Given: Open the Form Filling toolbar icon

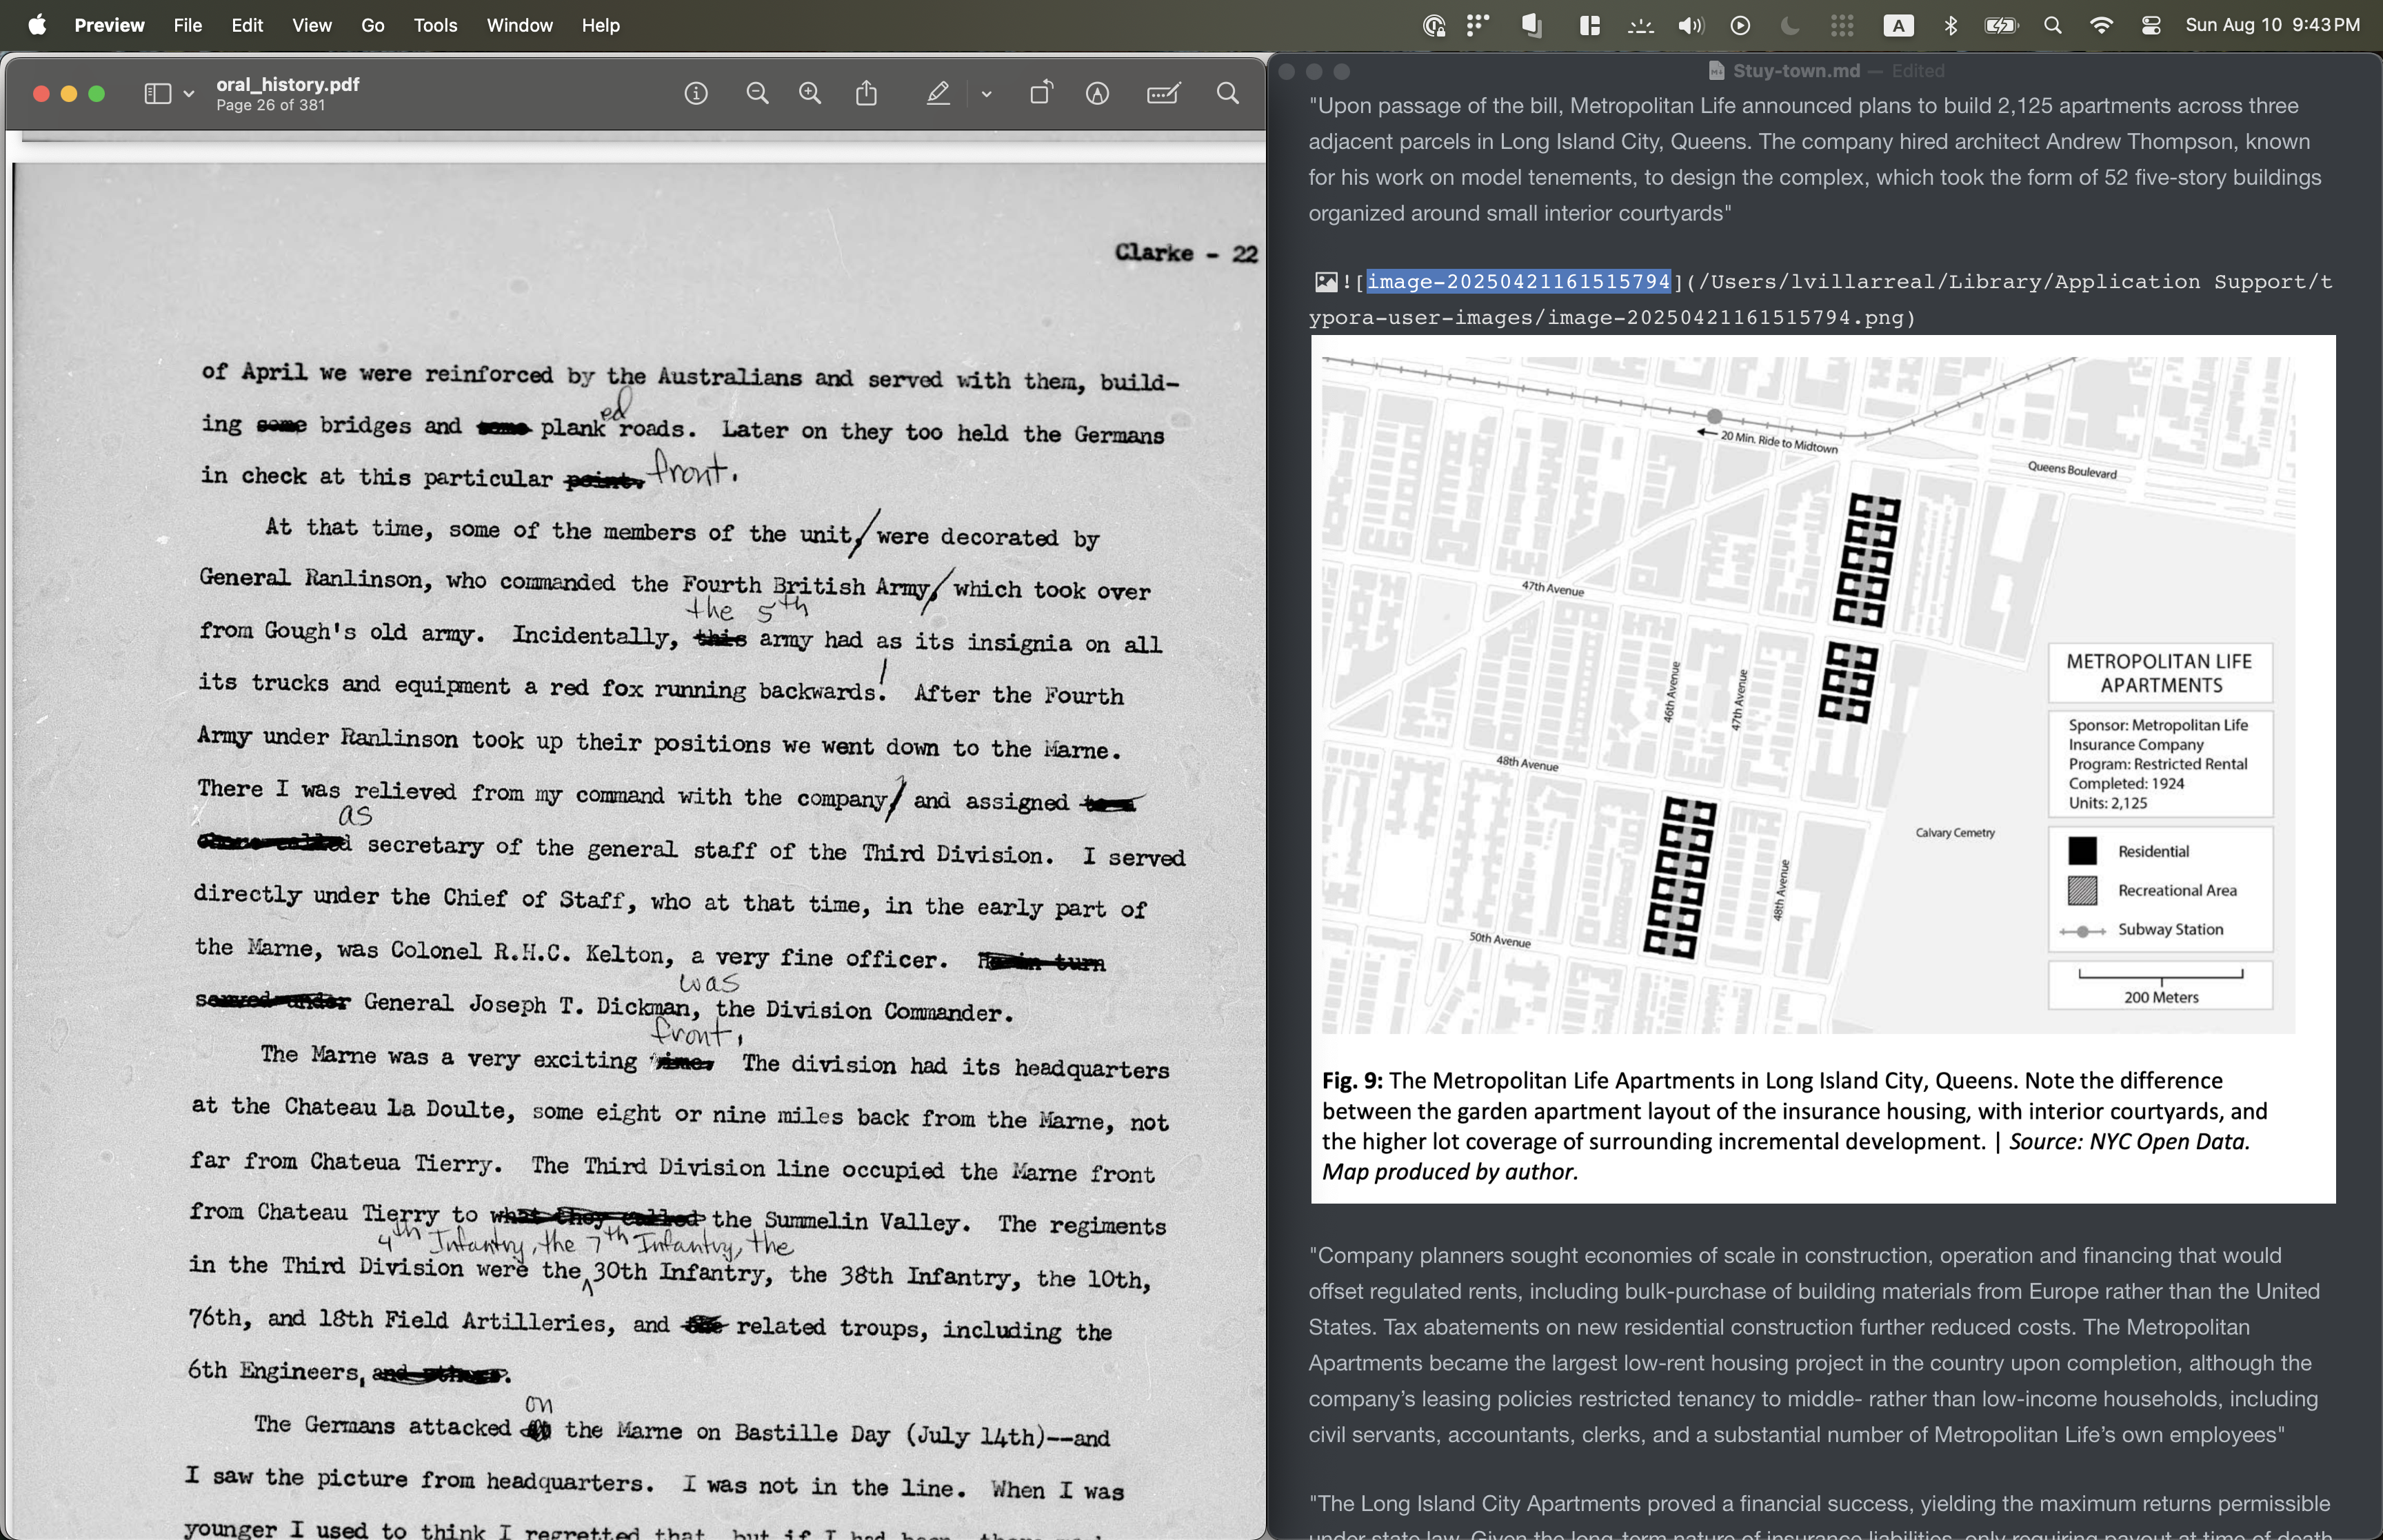Looking at the screenshot, I should pyautogui.click(x=1163, y=94).
